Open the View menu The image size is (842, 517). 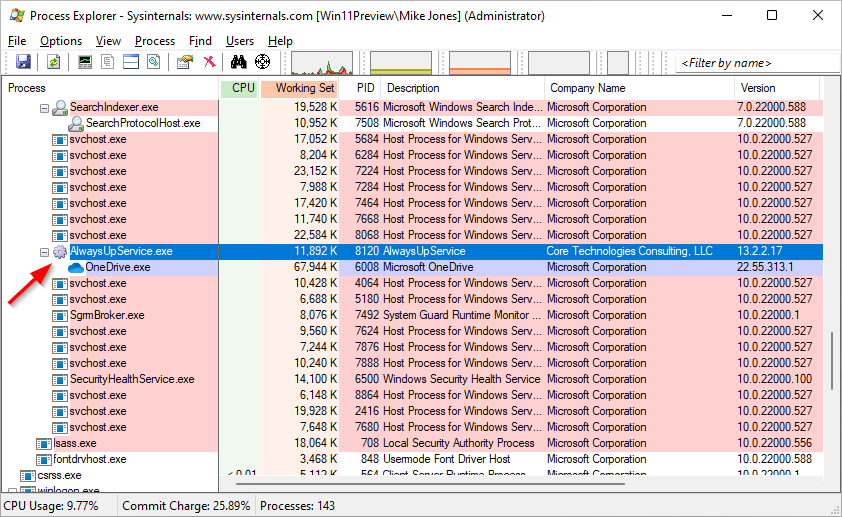tap(108, 41)
